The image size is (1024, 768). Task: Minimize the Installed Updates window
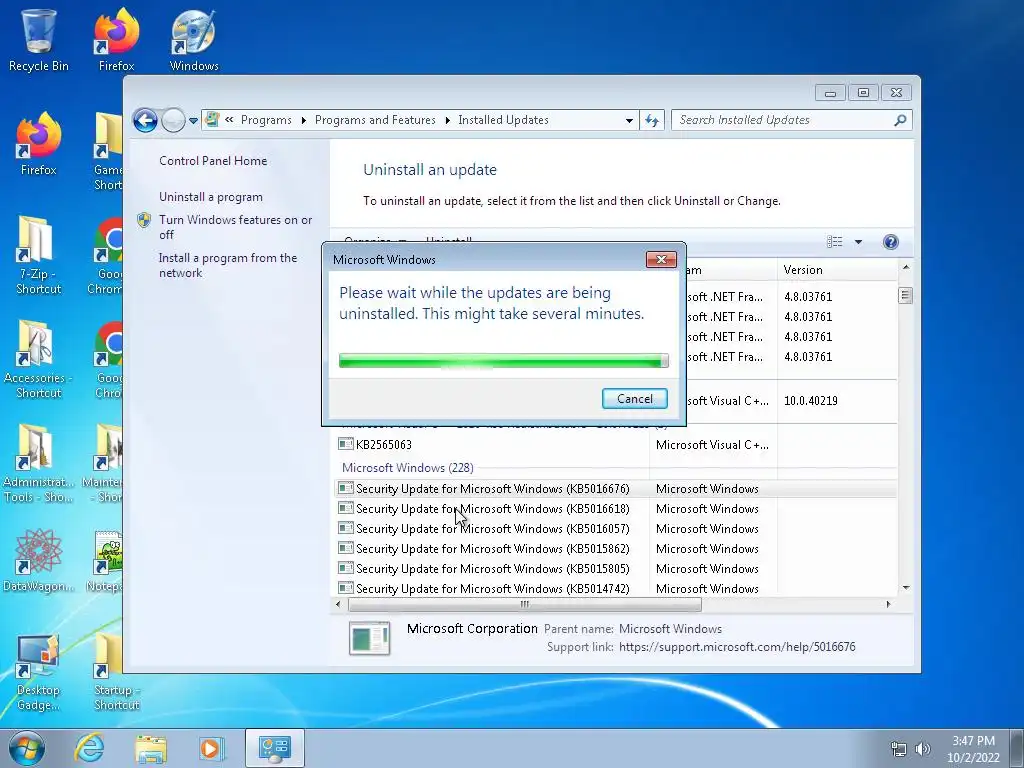point(830,93)
